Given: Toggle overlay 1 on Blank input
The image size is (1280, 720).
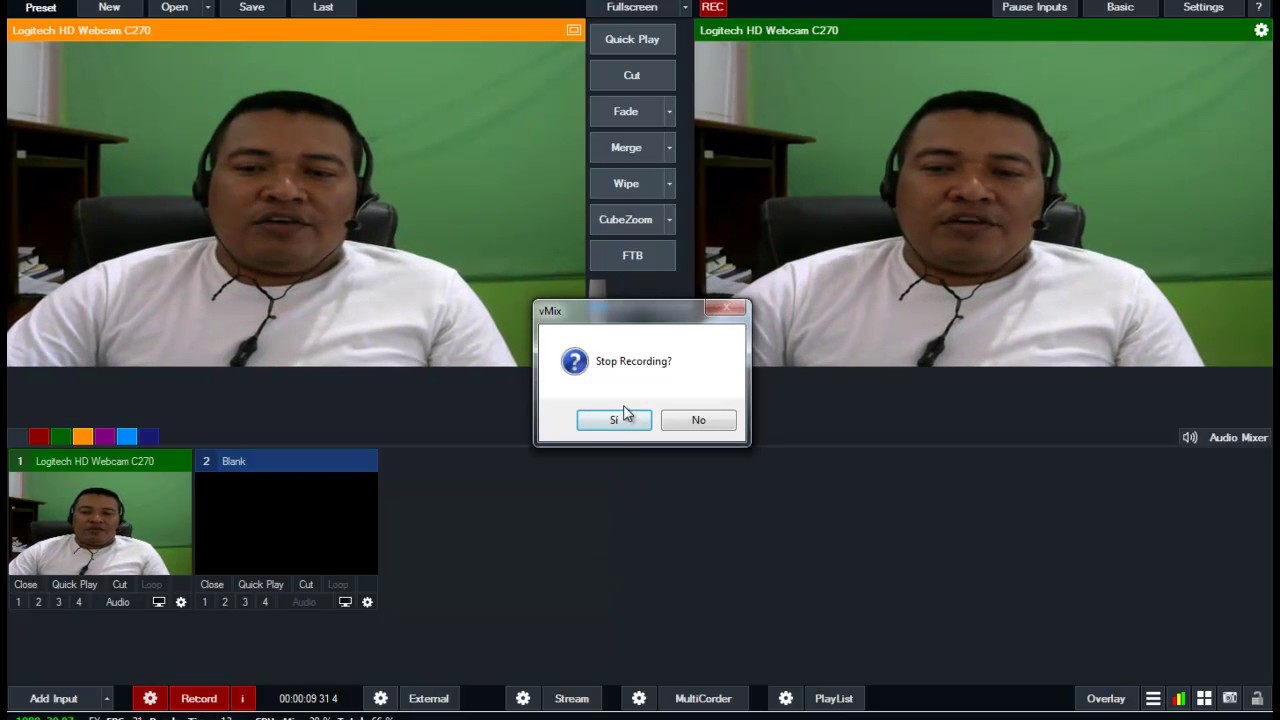Looking at the screenshot, I should click(205, 602).
